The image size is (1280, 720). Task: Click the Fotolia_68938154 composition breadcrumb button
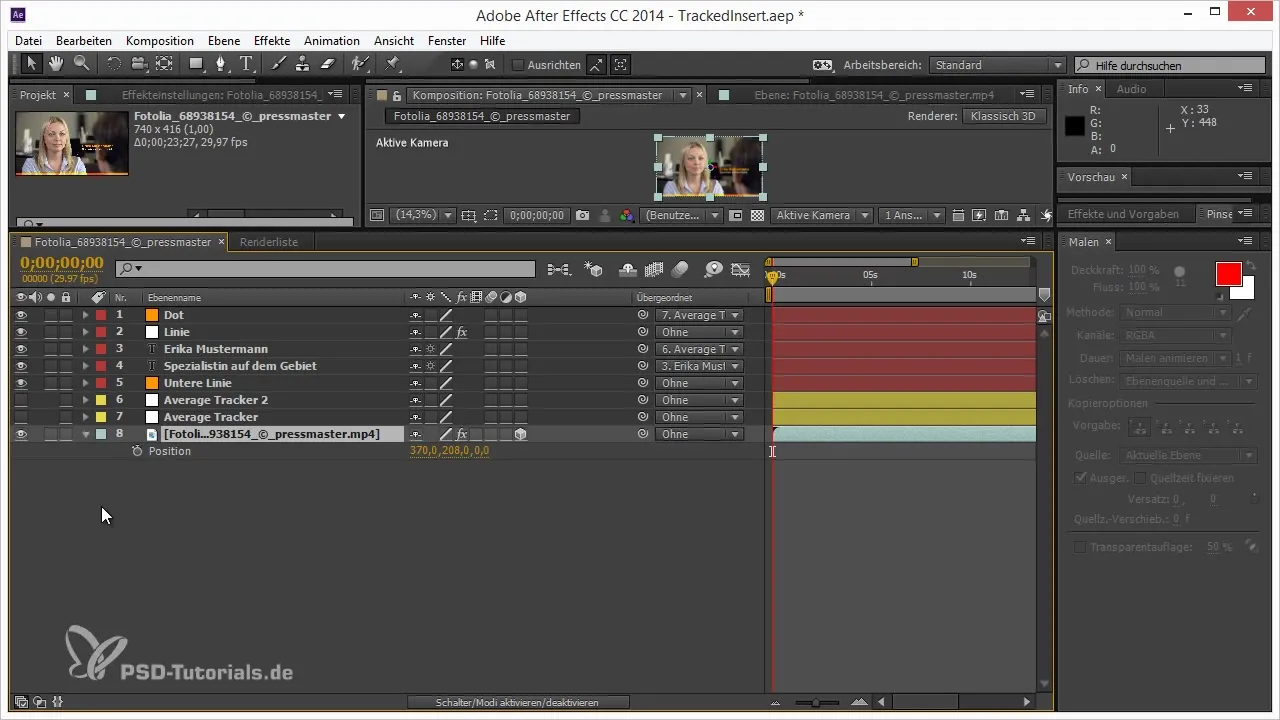(482, 116)
